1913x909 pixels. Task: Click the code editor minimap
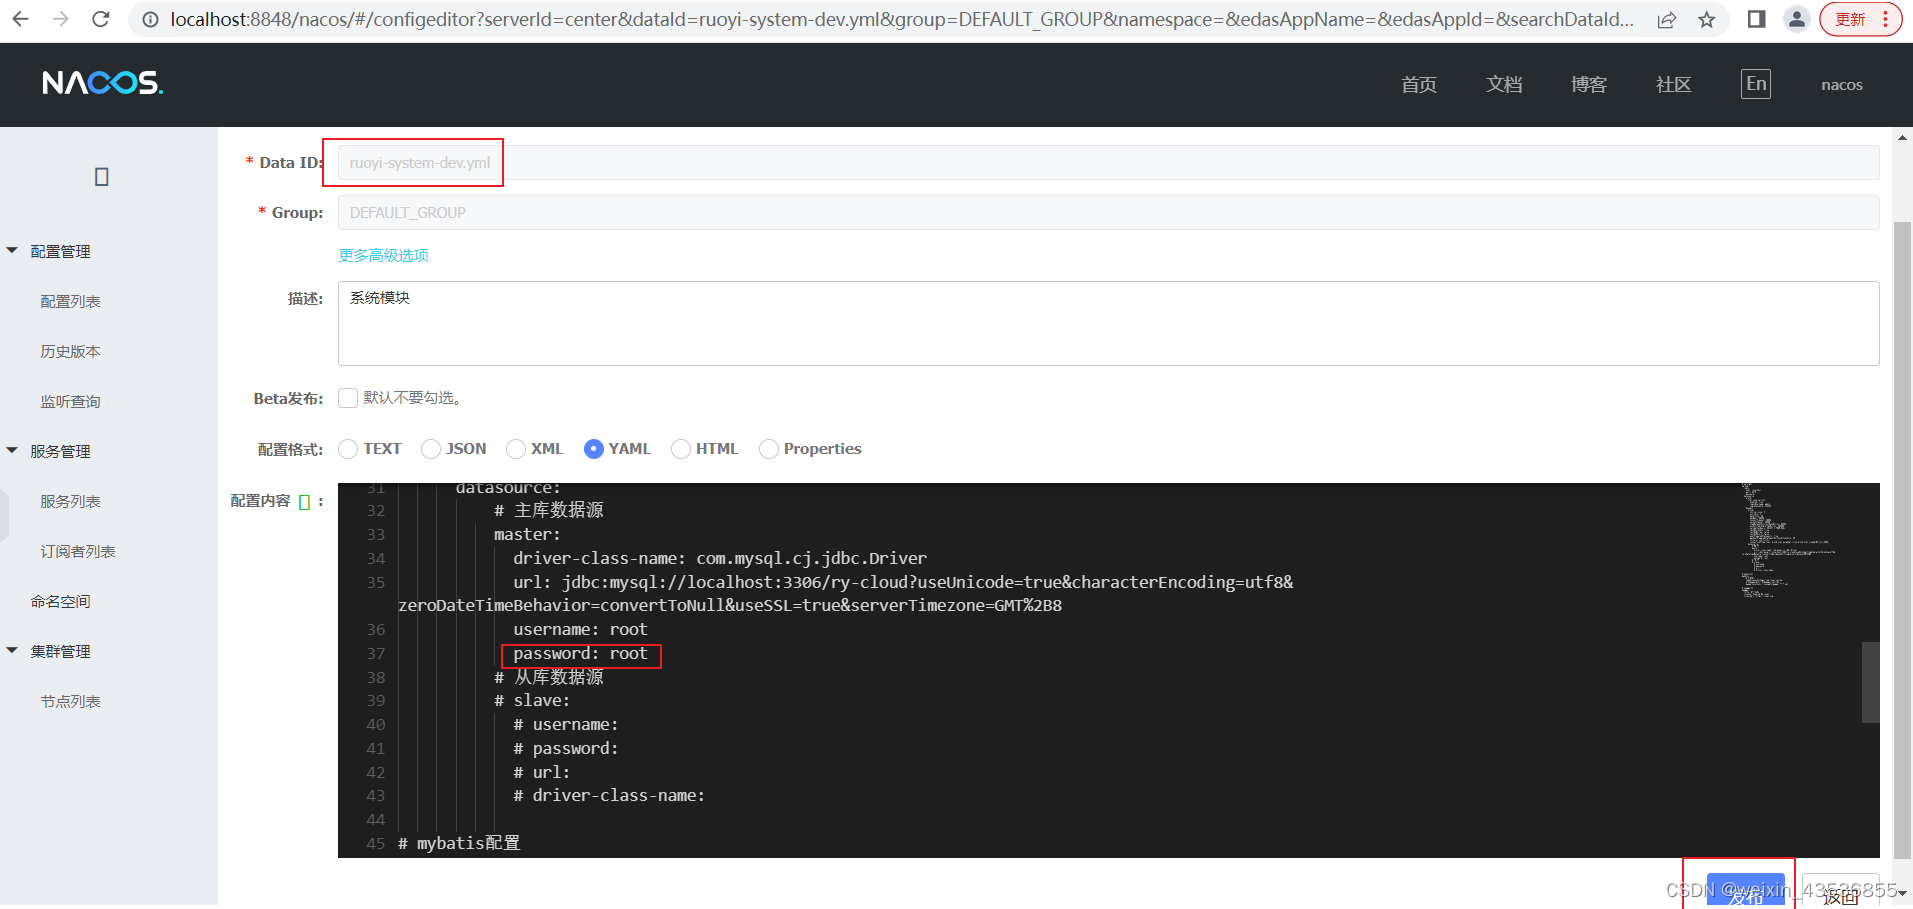pyautogui.click(x=1790, y=540)
